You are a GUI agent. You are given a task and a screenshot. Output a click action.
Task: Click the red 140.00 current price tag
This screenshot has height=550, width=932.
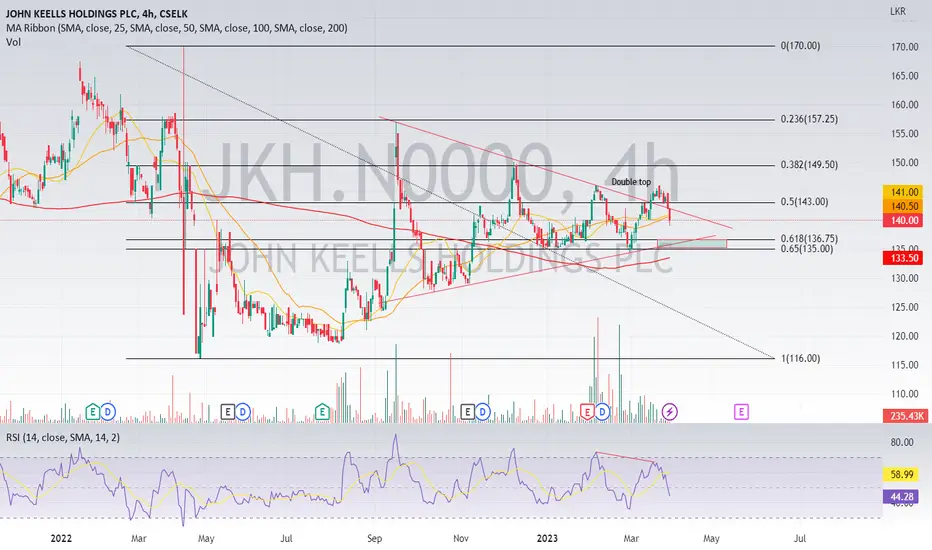[x=905, y=220]
